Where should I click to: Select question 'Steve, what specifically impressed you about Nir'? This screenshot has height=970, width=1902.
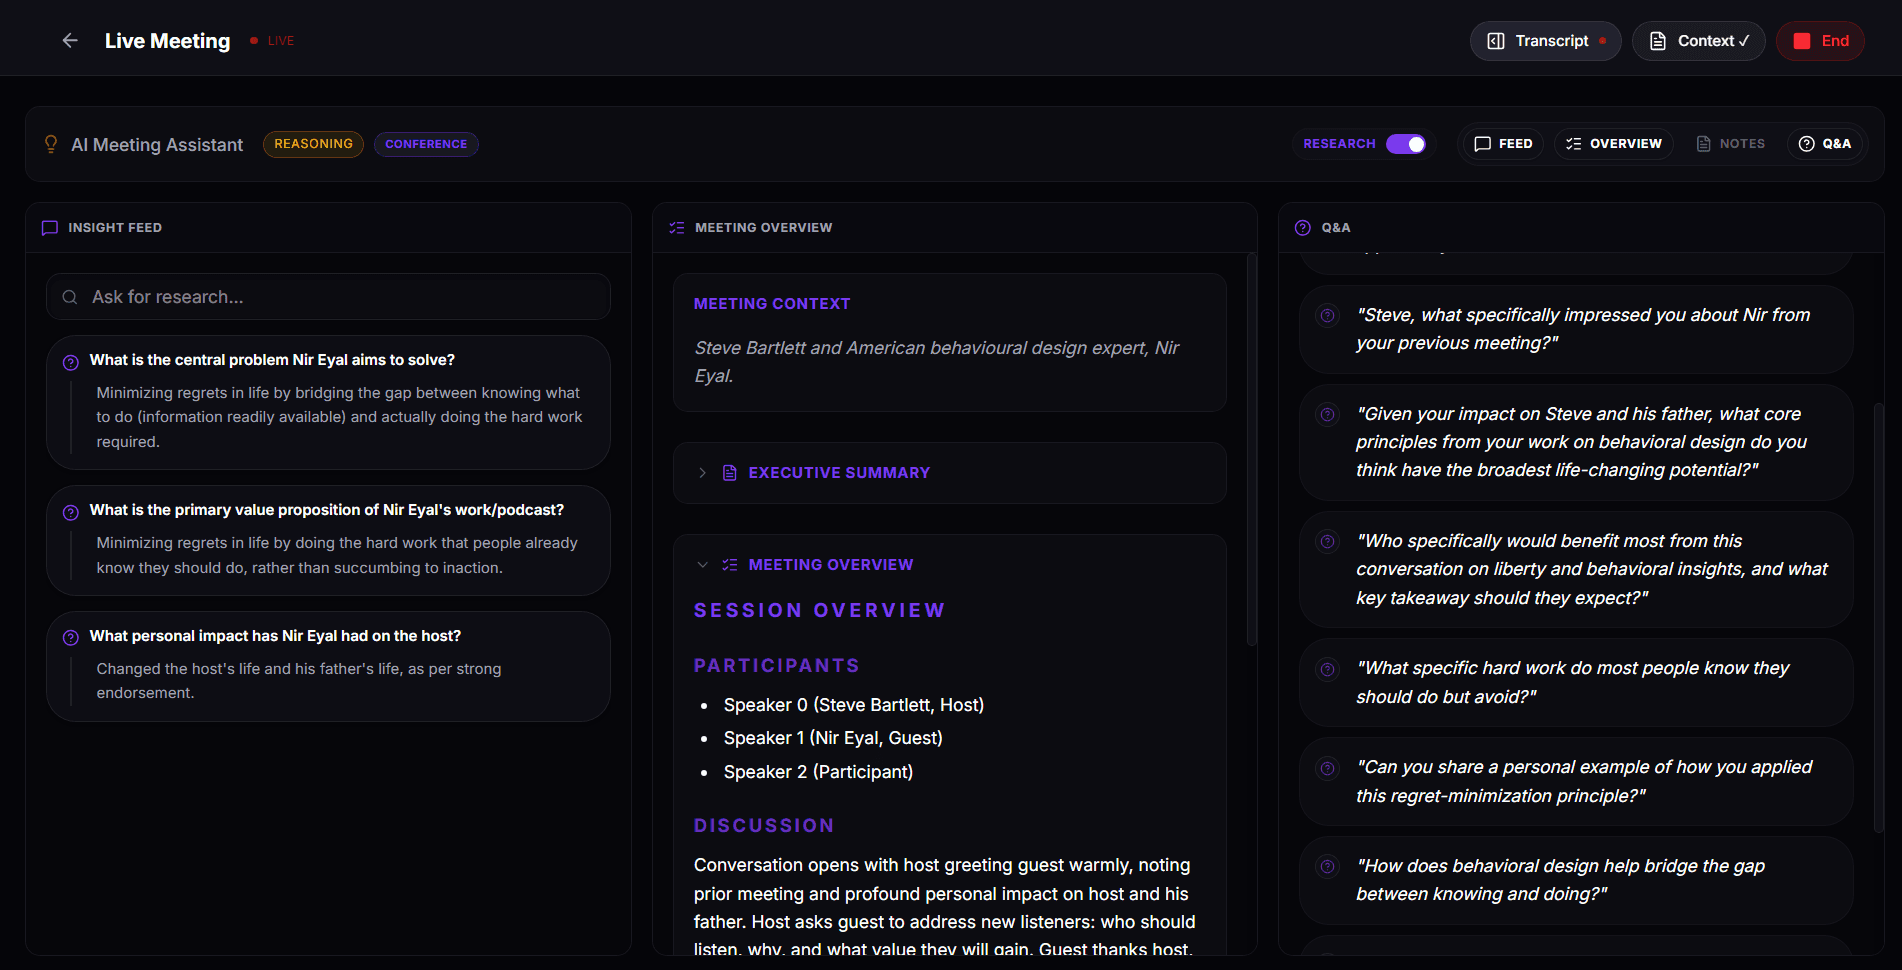tap(1576, 329)
